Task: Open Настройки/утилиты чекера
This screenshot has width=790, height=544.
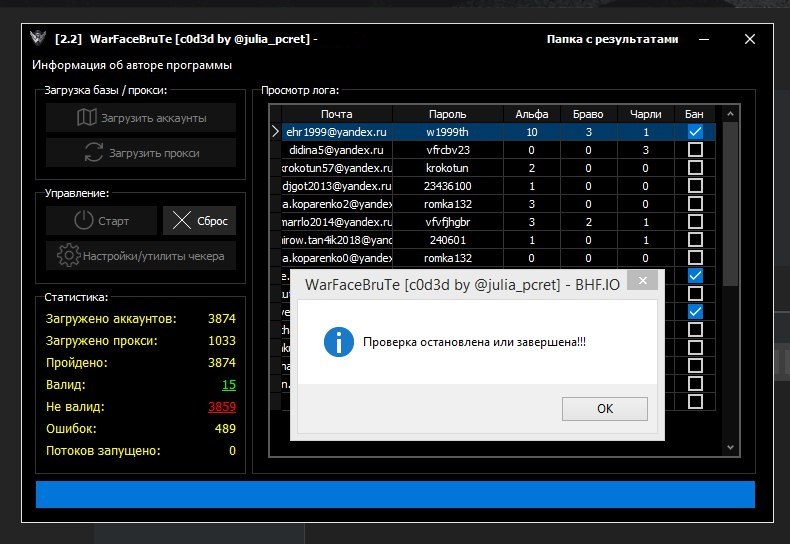Action: (x=141, y=255)
